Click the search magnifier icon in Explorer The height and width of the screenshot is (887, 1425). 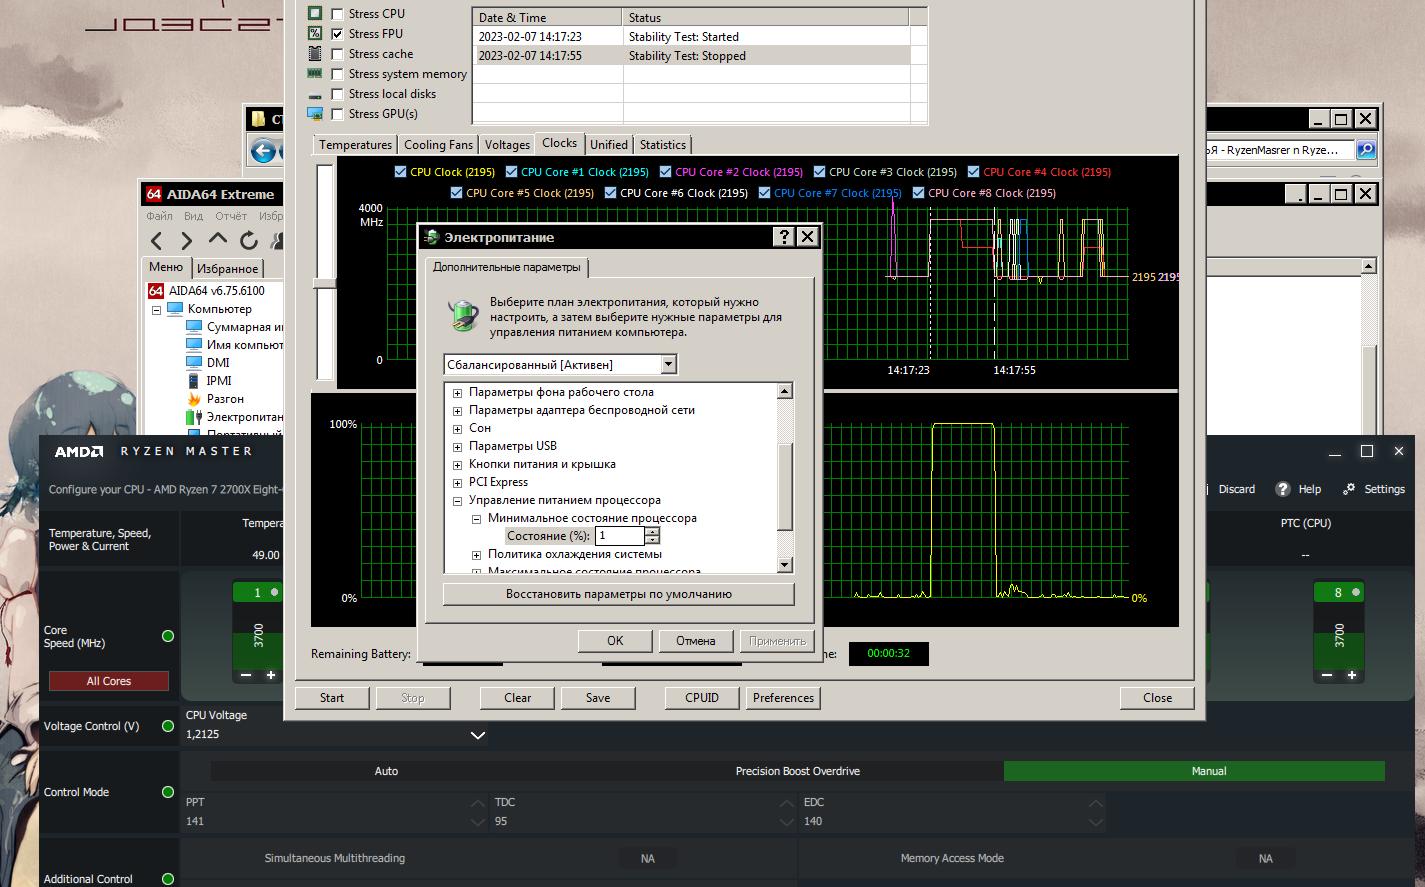pos(1365,150)
